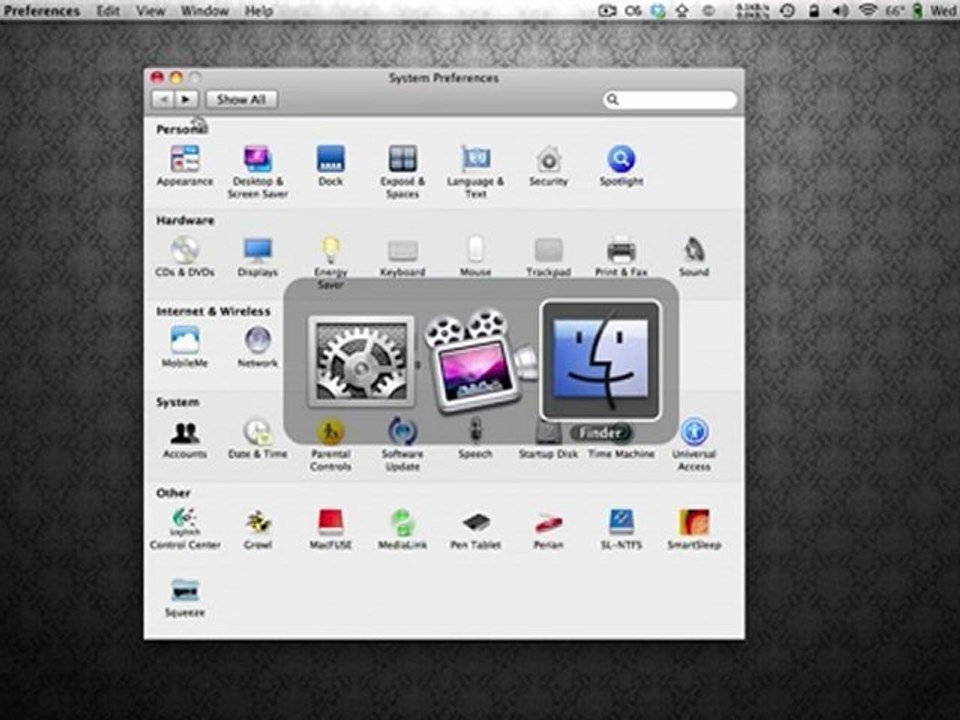The image size is (960, 720).
Task: Open the Mouse preference pane
Action: pyautogui.click(x=476, y=257)
